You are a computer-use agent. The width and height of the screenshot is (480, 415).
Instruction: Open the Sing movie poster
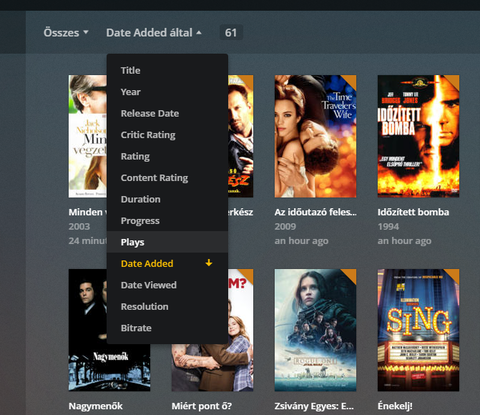click(418, 330)
